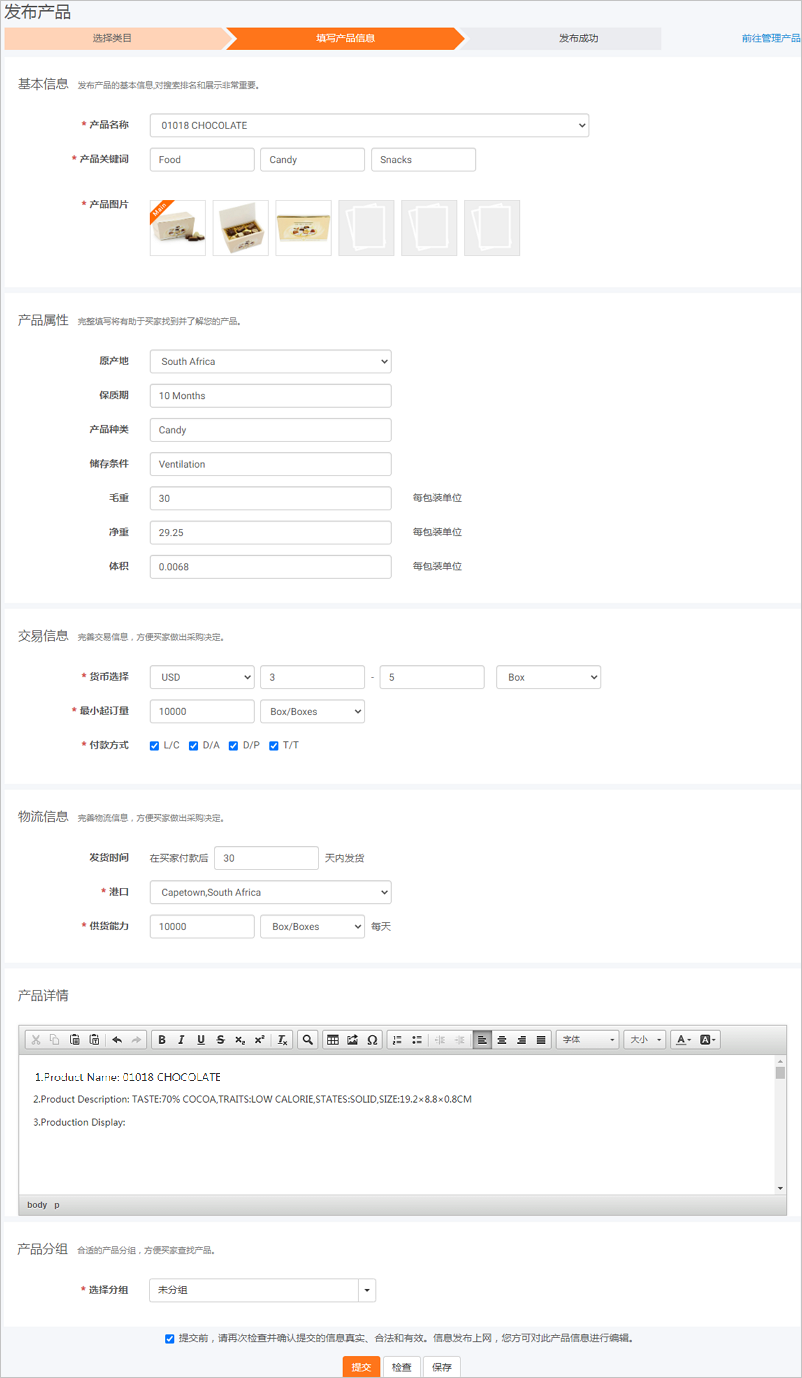
Task: Open the 前往管理产品 link
Action: click(770, 39)
